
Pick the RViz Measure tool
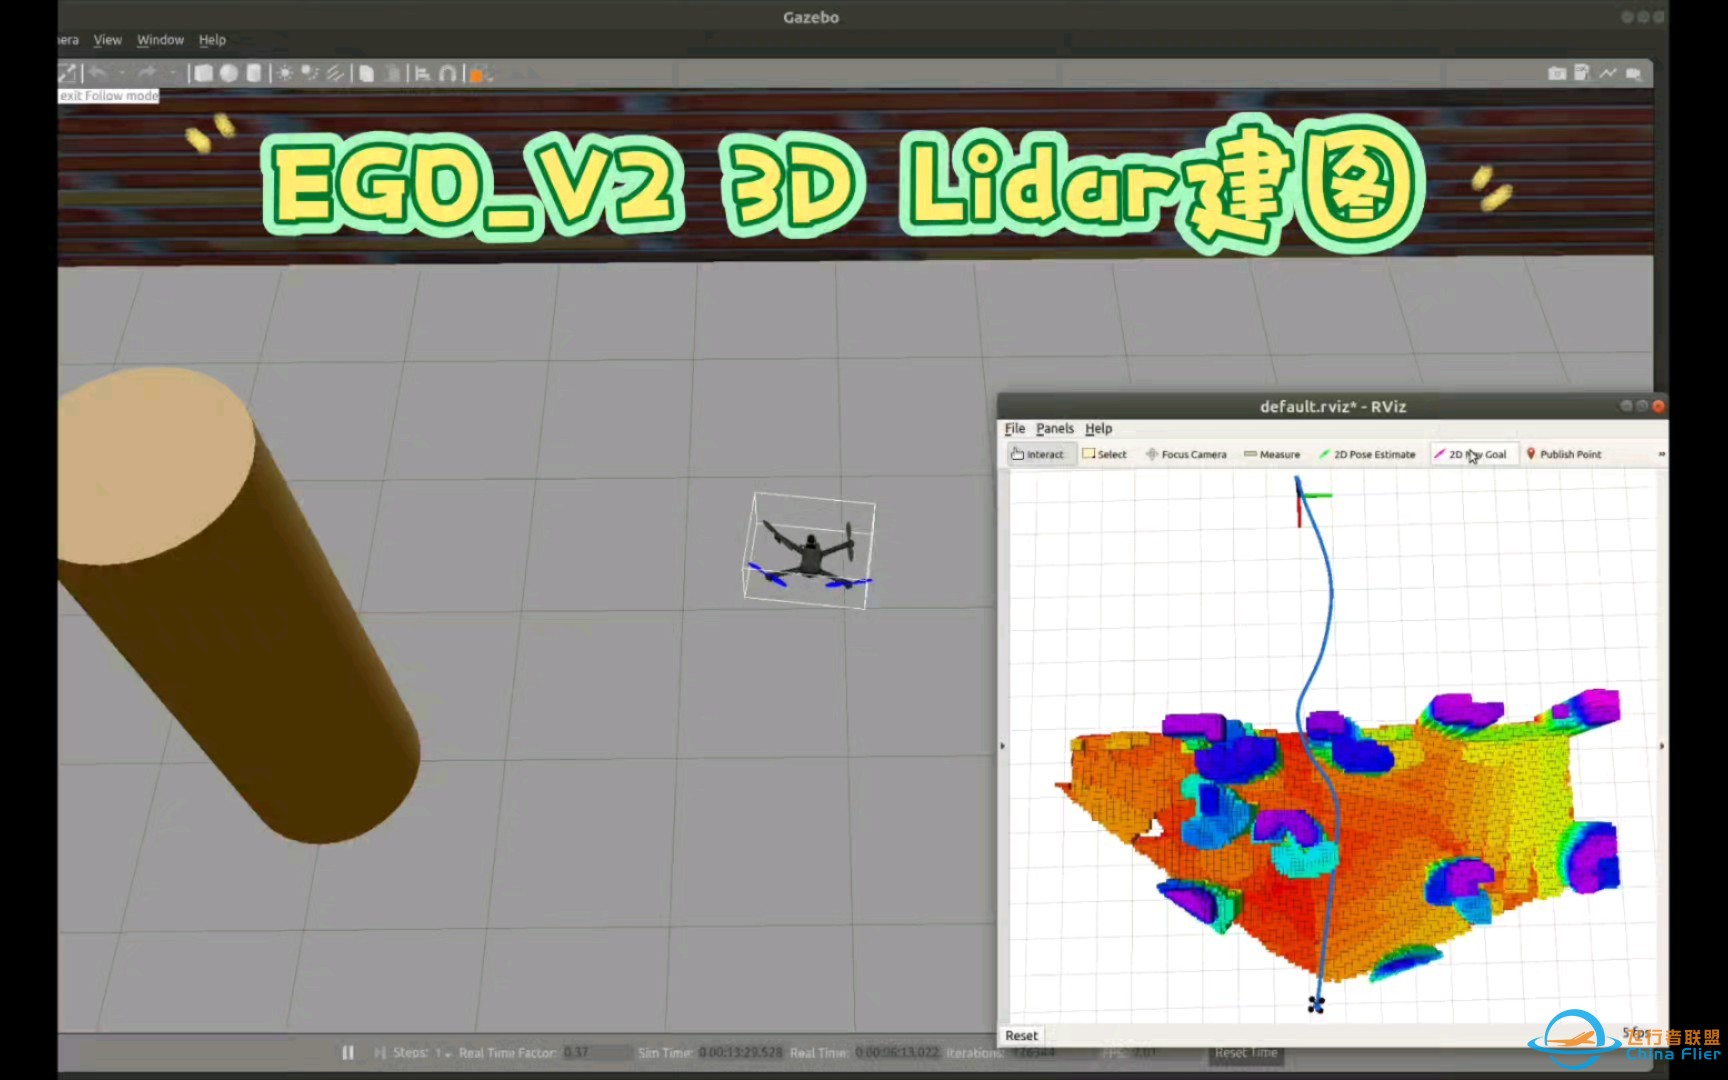1272,454
